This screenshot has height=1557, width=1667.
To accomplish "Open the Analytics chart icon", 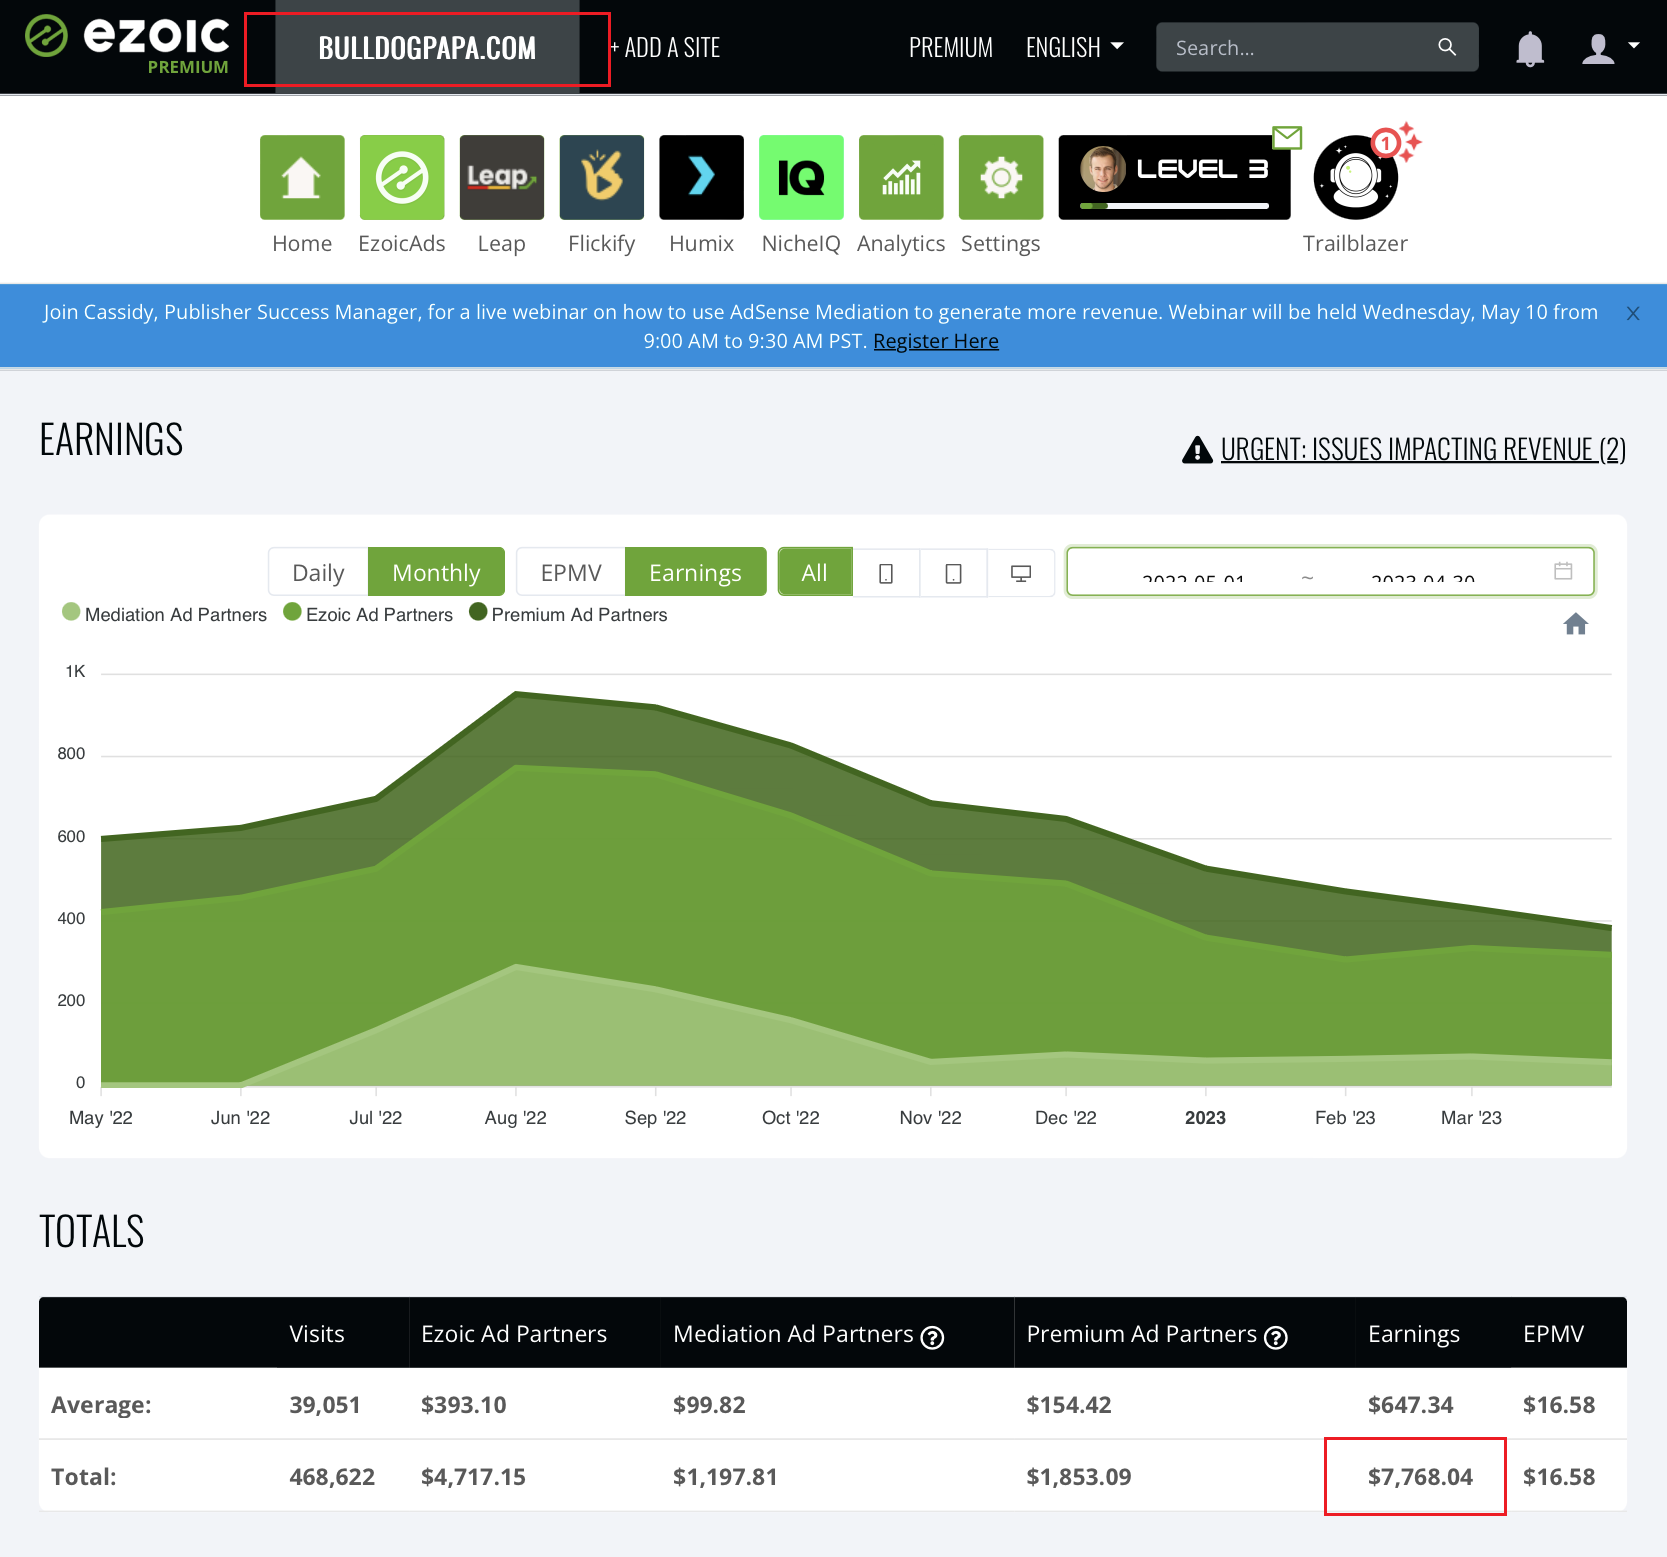I will (x=901, y=177).
